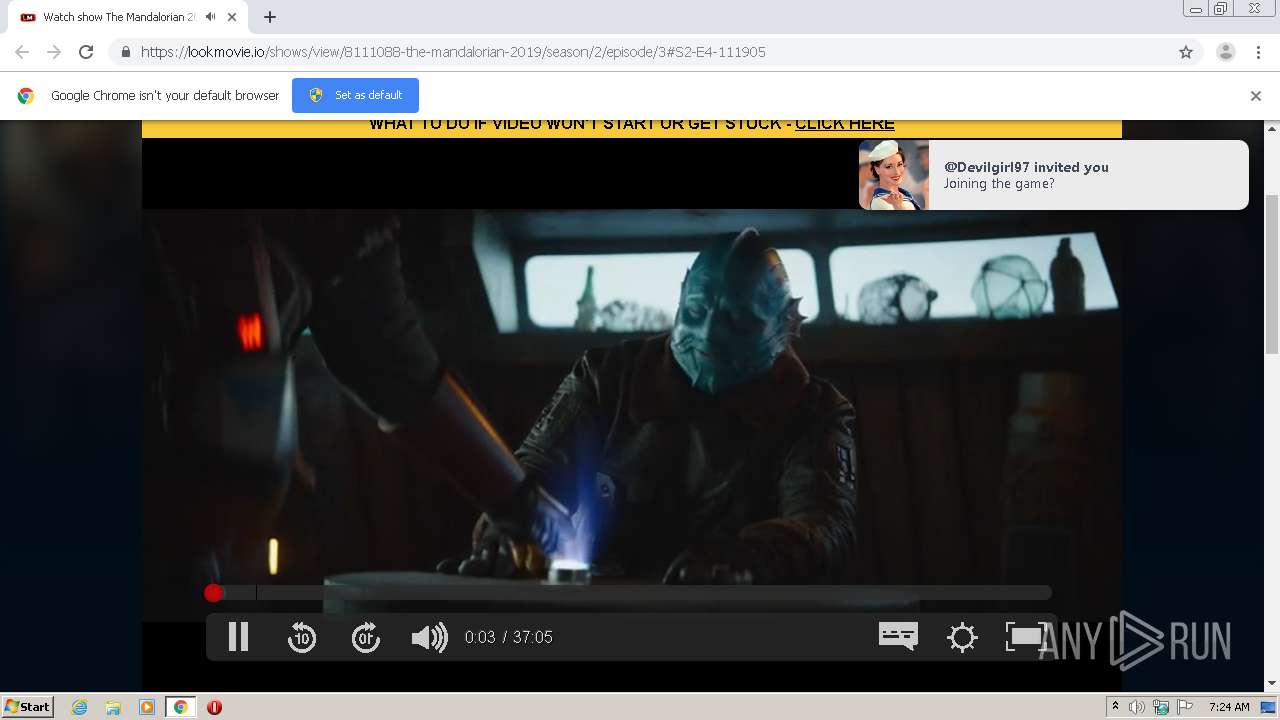The width and height of the screenshot is (1280, 720).
Task: Click the red playhead scrubber
Action: 213,593
